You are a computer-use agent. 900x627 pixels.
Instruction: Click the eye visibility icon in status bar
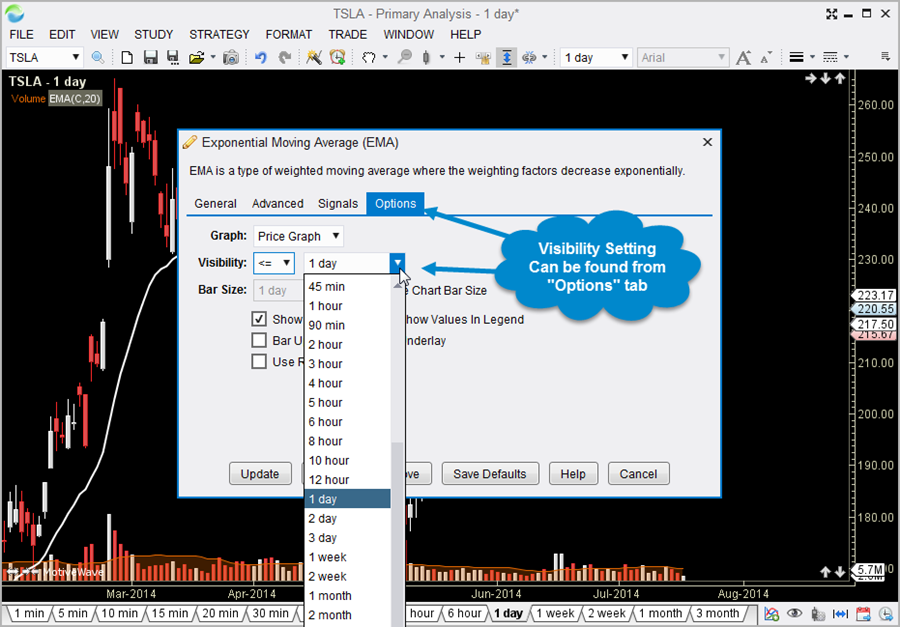[x=794, y=614]
